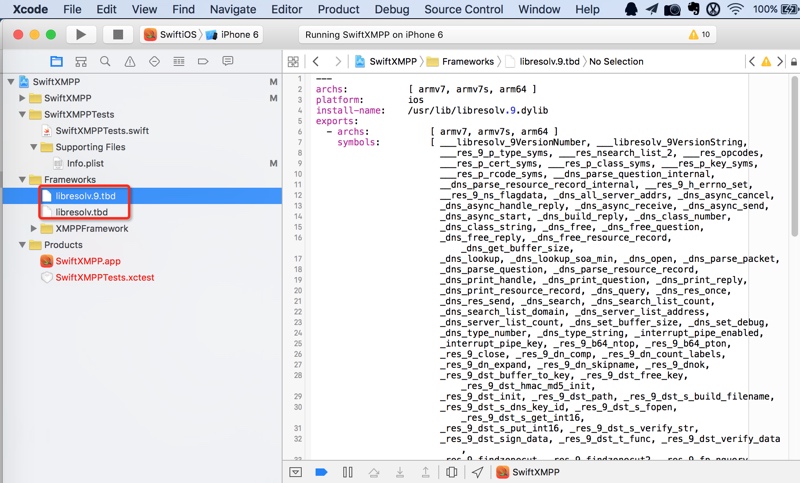Go to previous issue arrow
Viewport: 800px width, 483px height.
[x=752, y=62]
